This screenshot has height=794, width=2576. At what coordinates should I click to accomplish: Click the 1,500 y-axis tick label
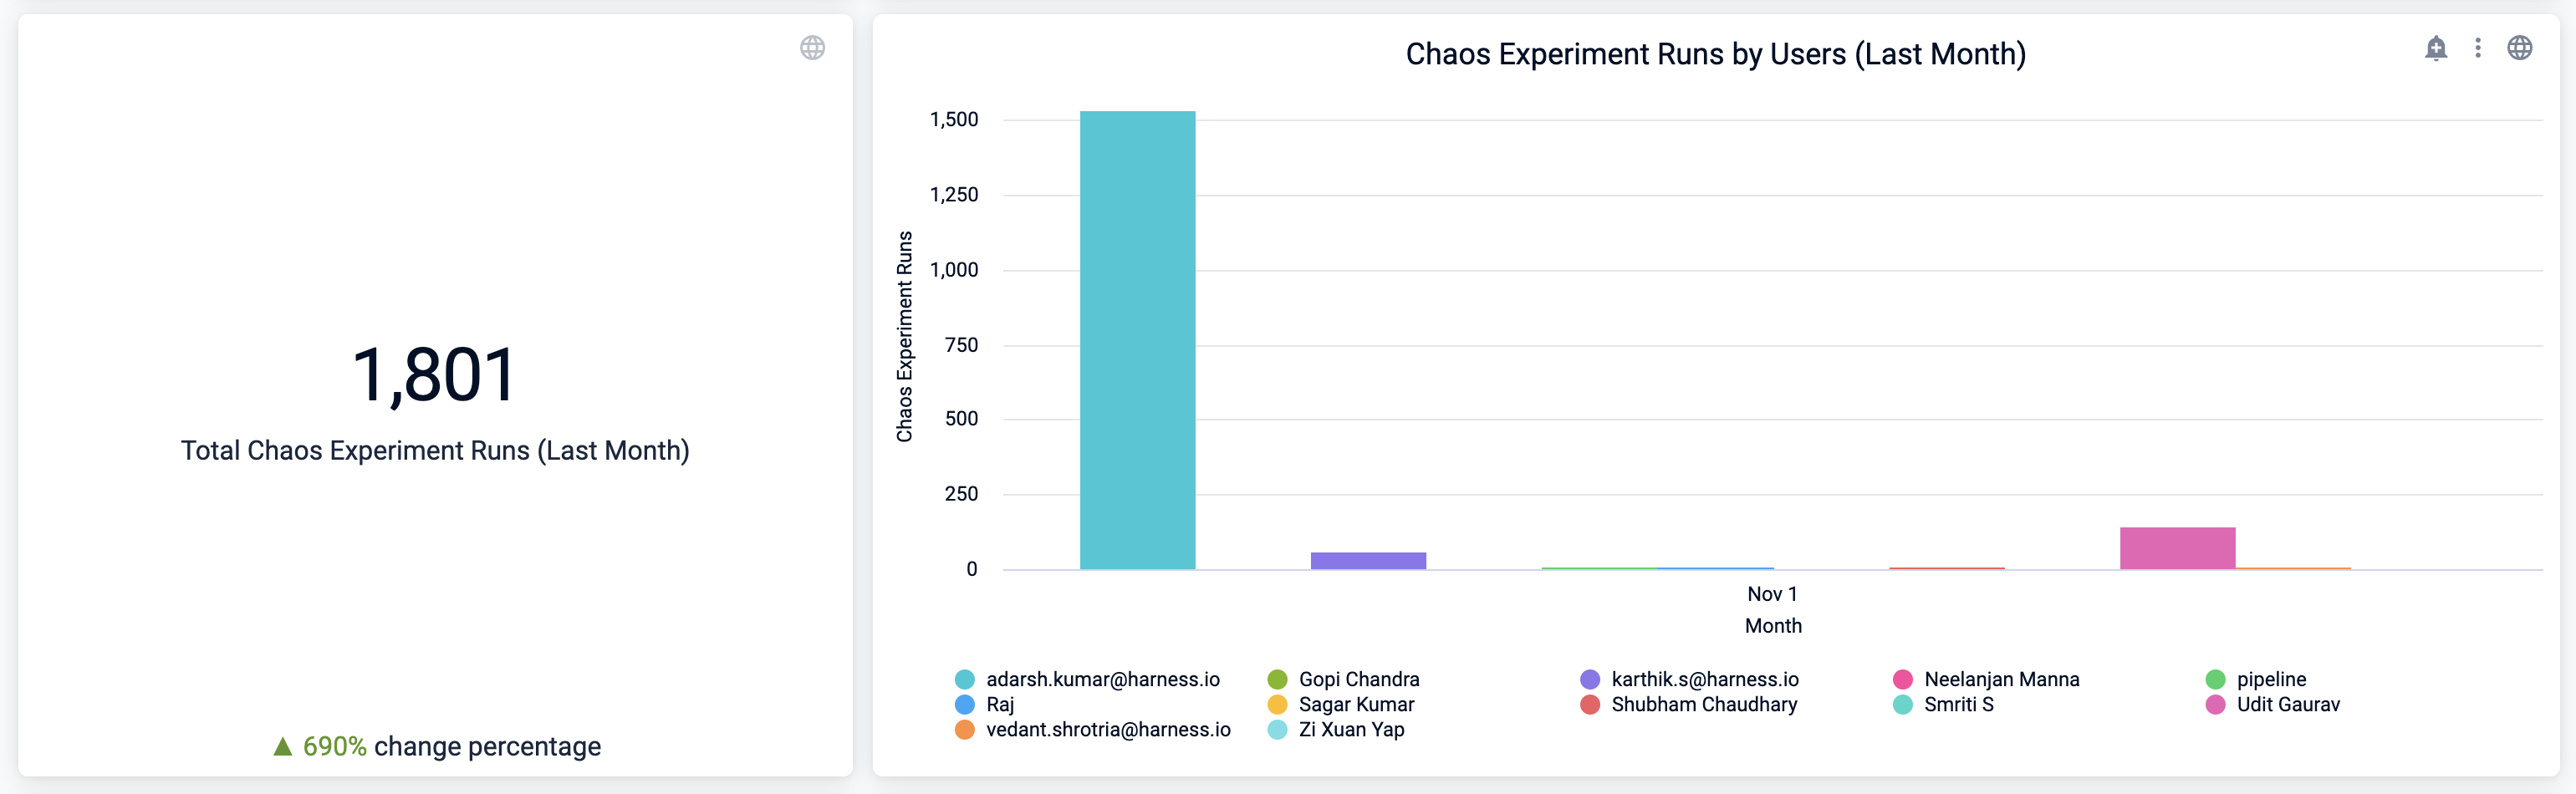tap(954, 120)
